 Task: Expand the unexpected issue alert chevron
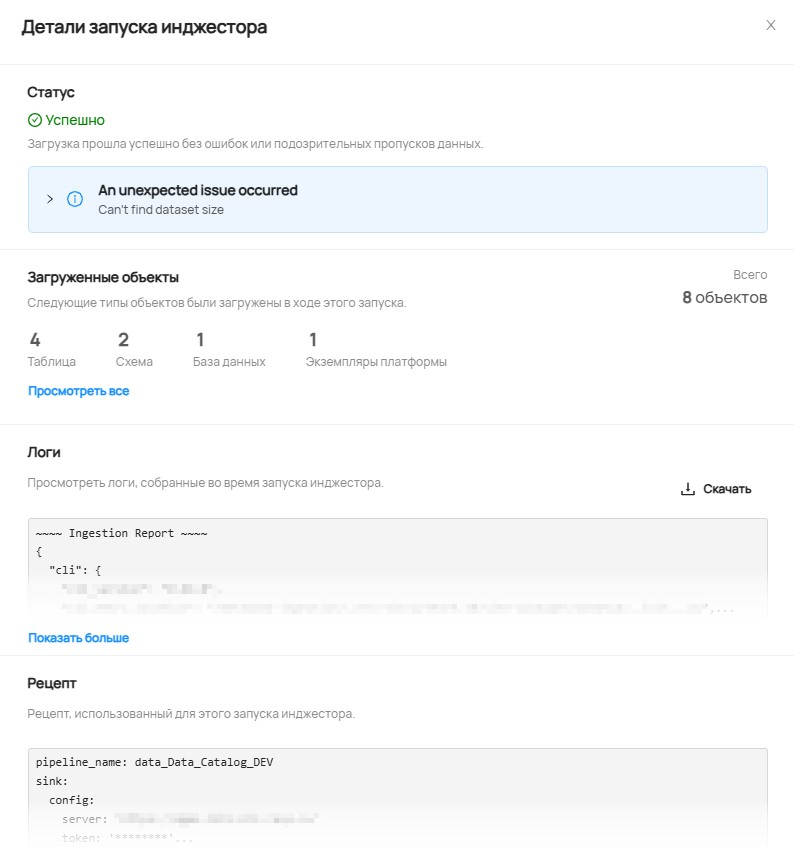tap(50, 199)
